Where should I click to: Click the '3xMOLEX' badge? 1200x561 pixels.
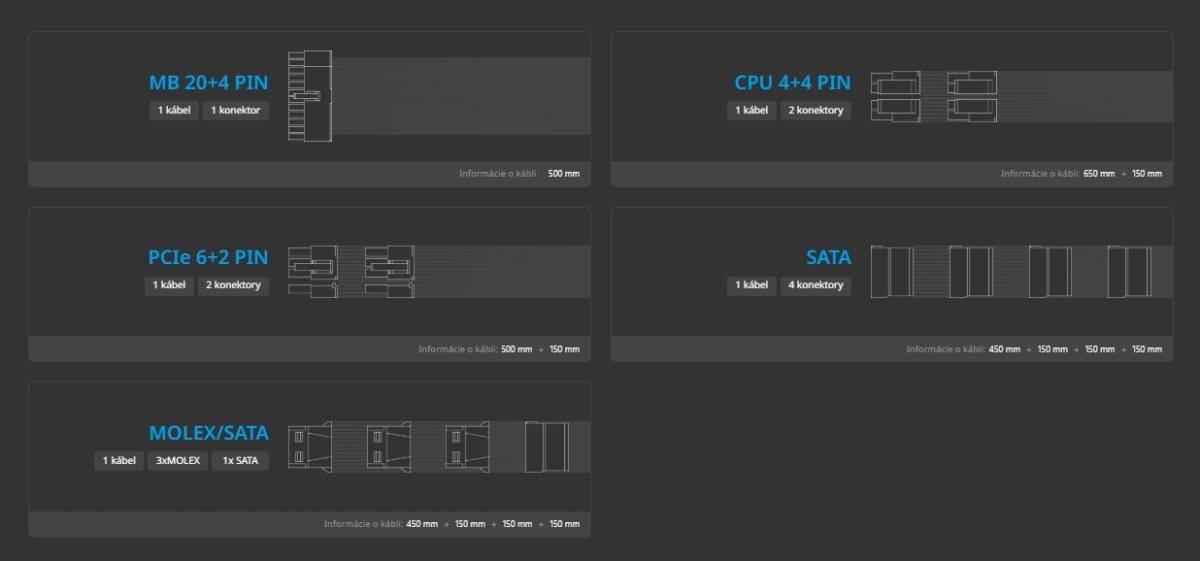[178, 461]
